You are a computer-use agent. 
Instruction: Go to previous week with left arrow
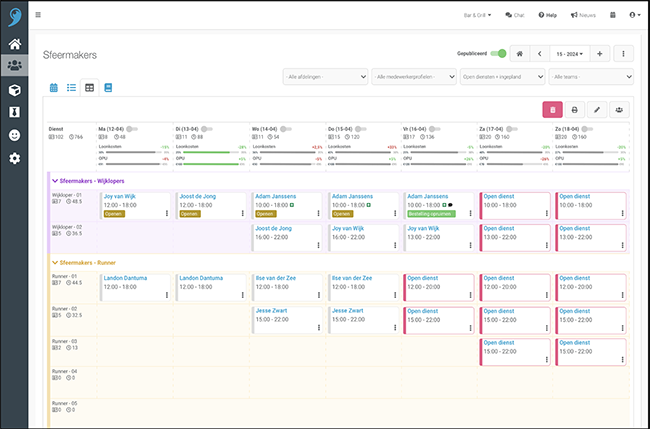539,54
